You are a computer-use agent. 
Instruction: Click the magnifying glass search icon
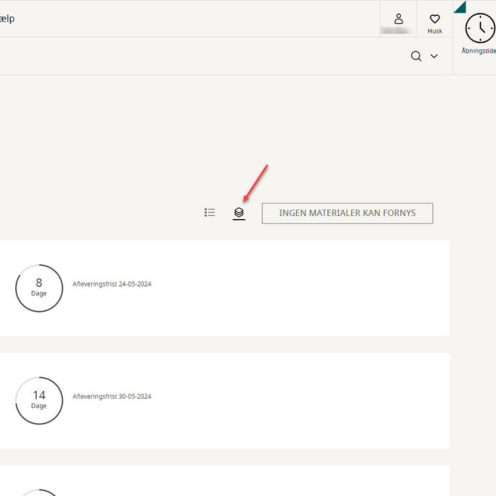pos(416,56)
